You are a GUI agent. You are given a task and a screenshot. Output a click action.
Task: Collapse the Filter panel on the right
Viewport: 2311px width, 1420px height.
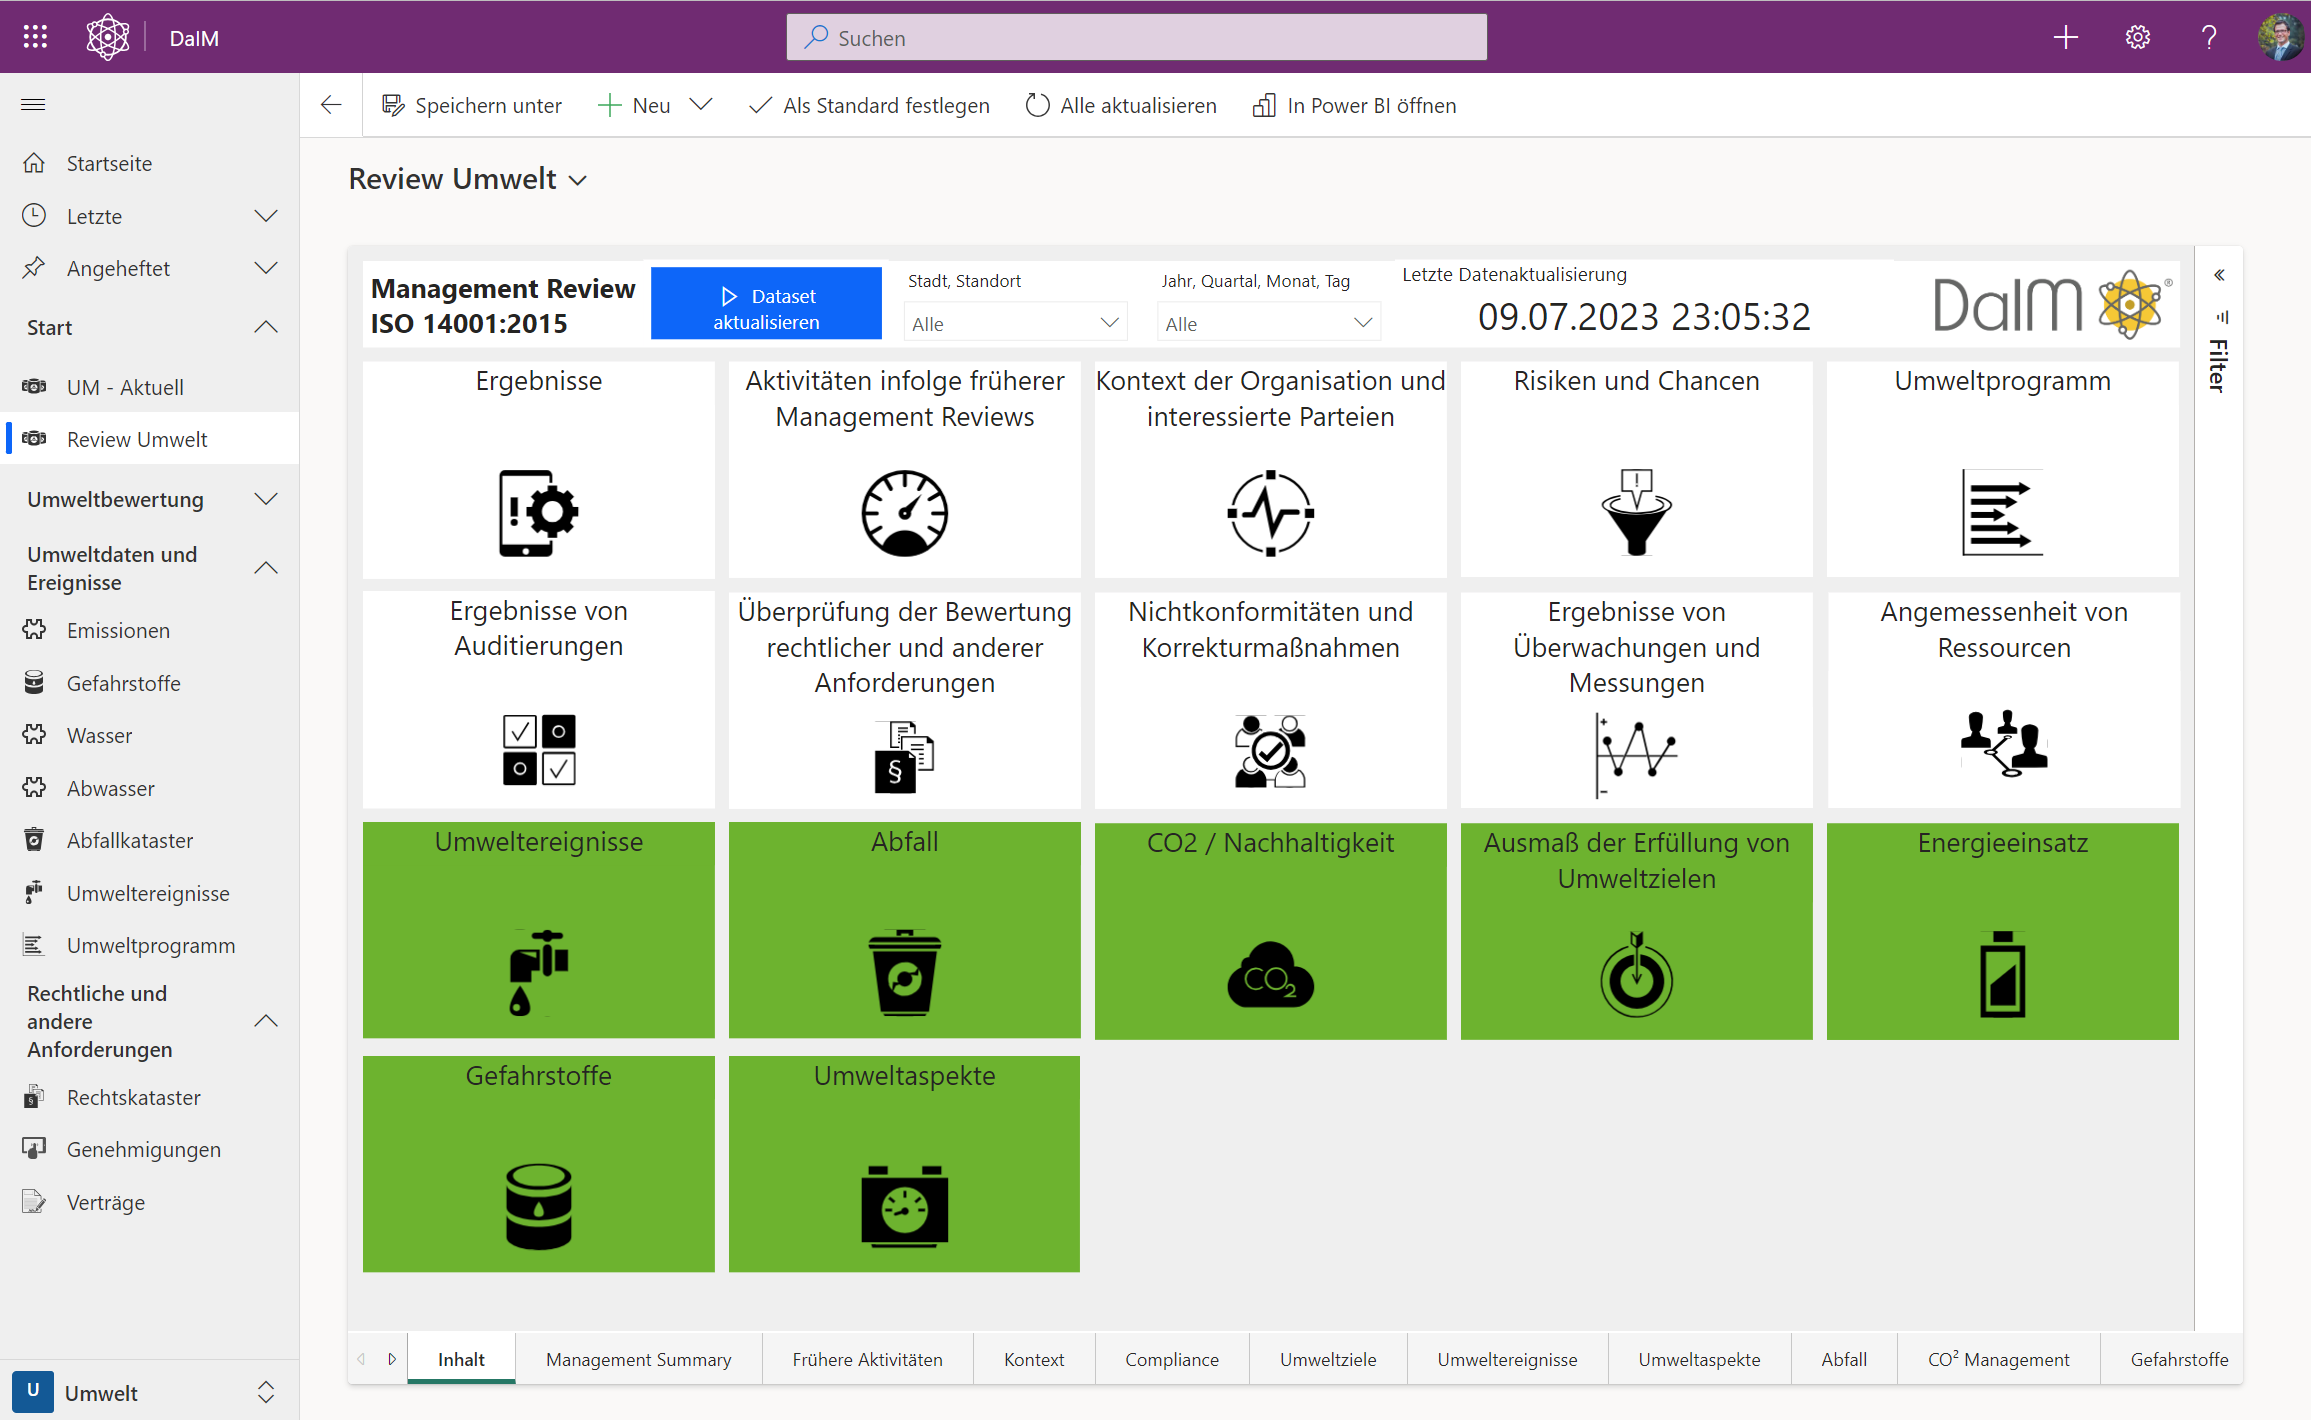(2221, 275)
